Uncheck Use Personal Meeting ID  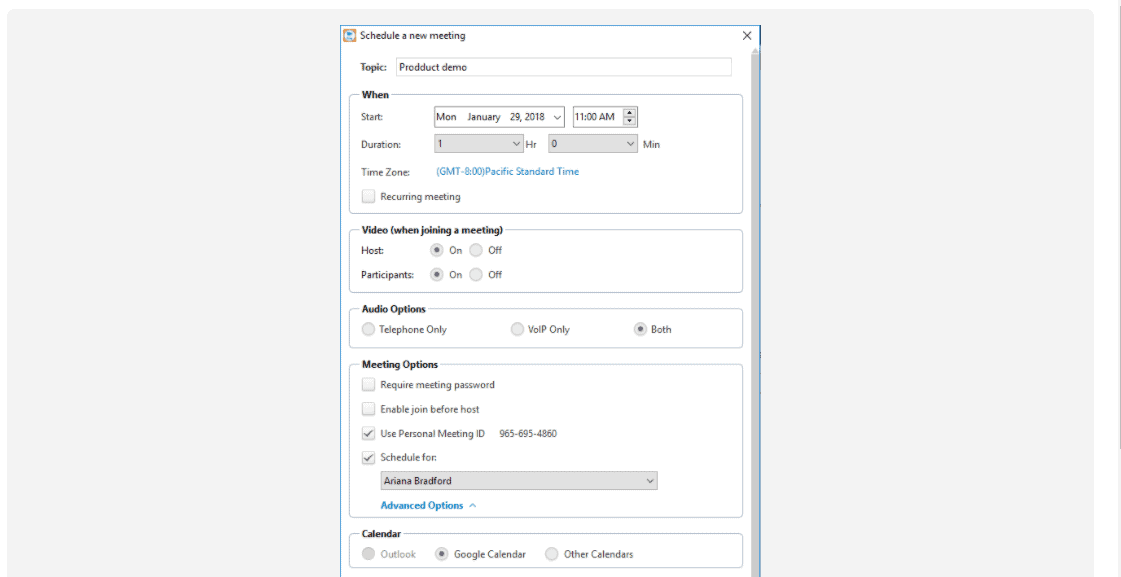(x=368, y=433)
